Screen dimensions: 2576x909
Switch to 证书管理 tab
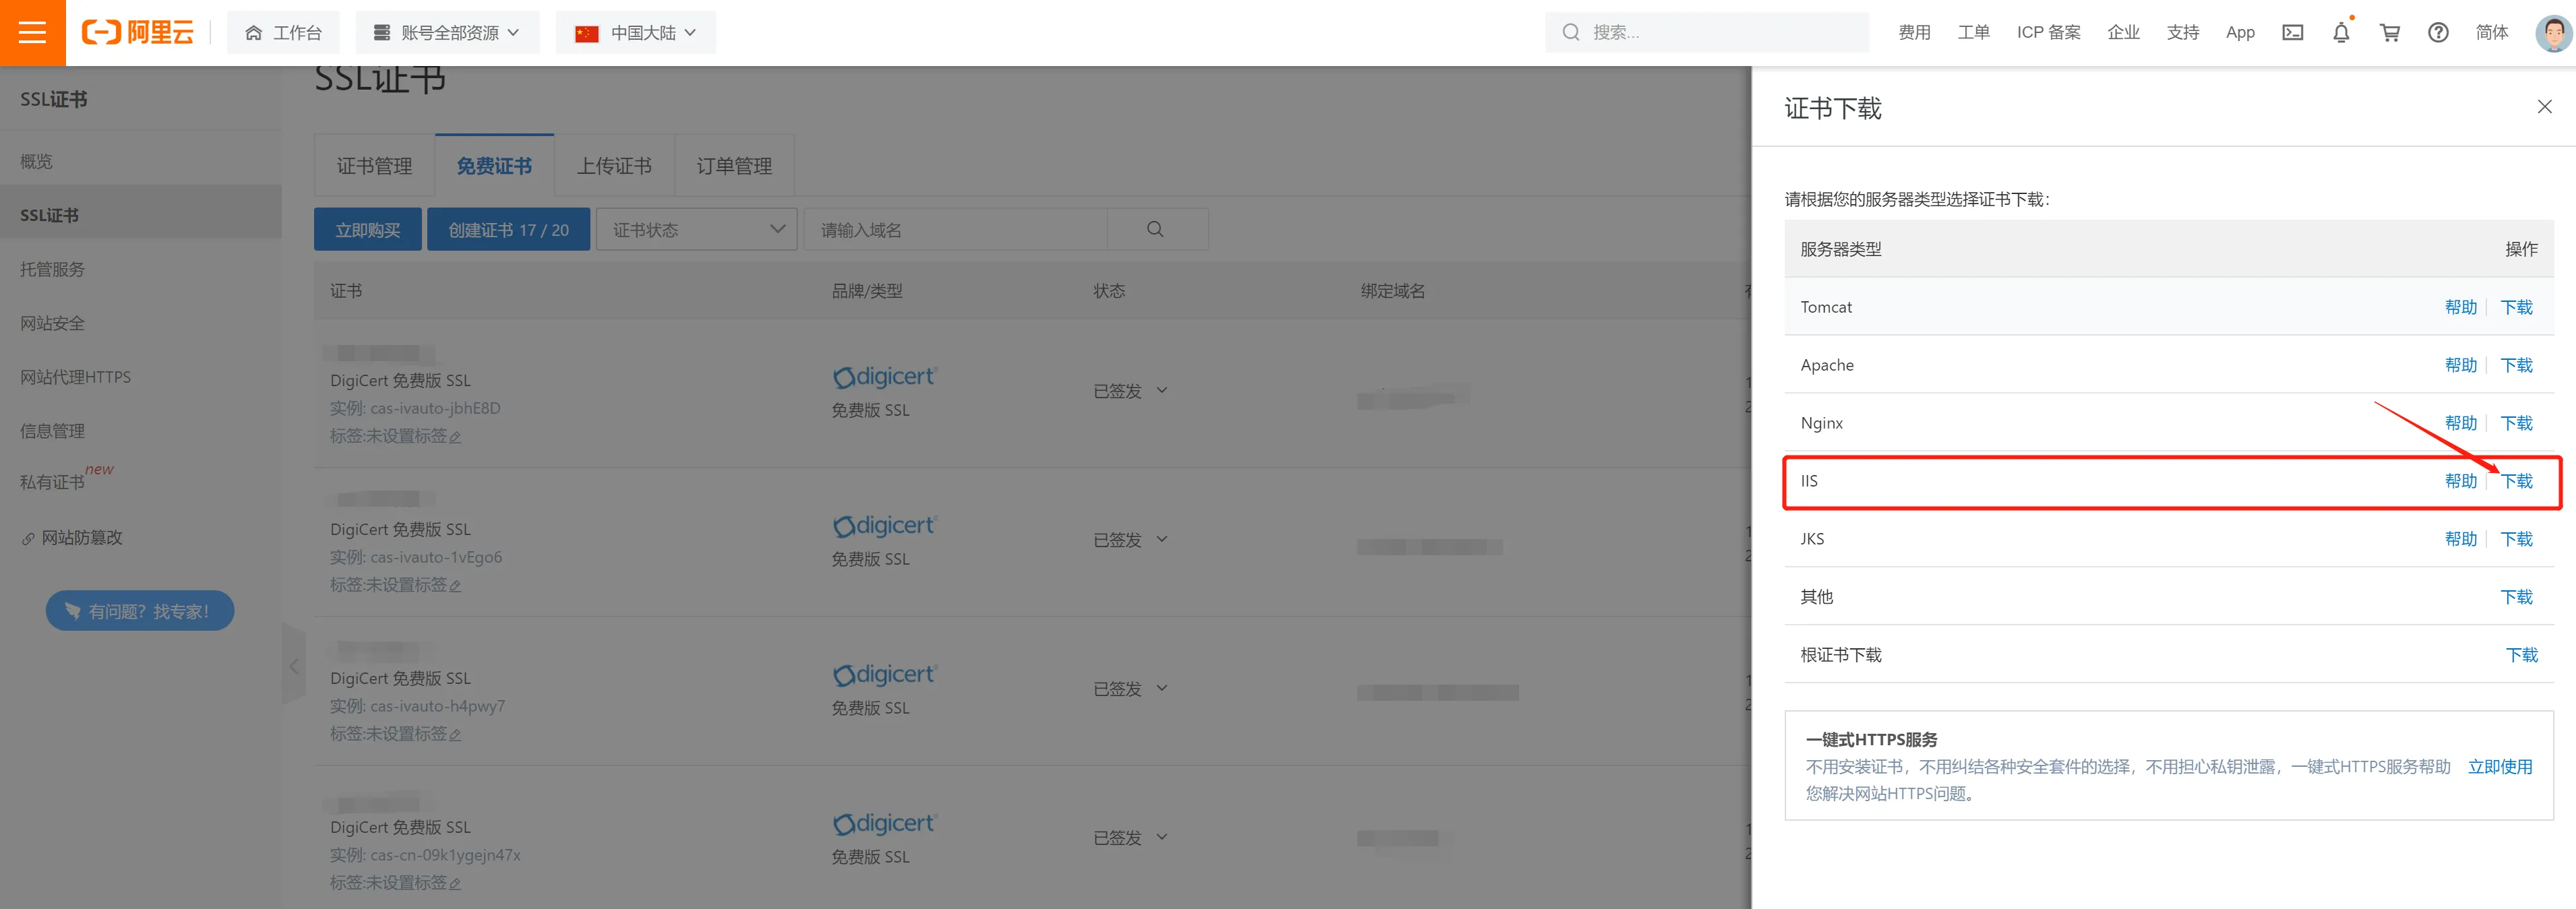(374, 166)
